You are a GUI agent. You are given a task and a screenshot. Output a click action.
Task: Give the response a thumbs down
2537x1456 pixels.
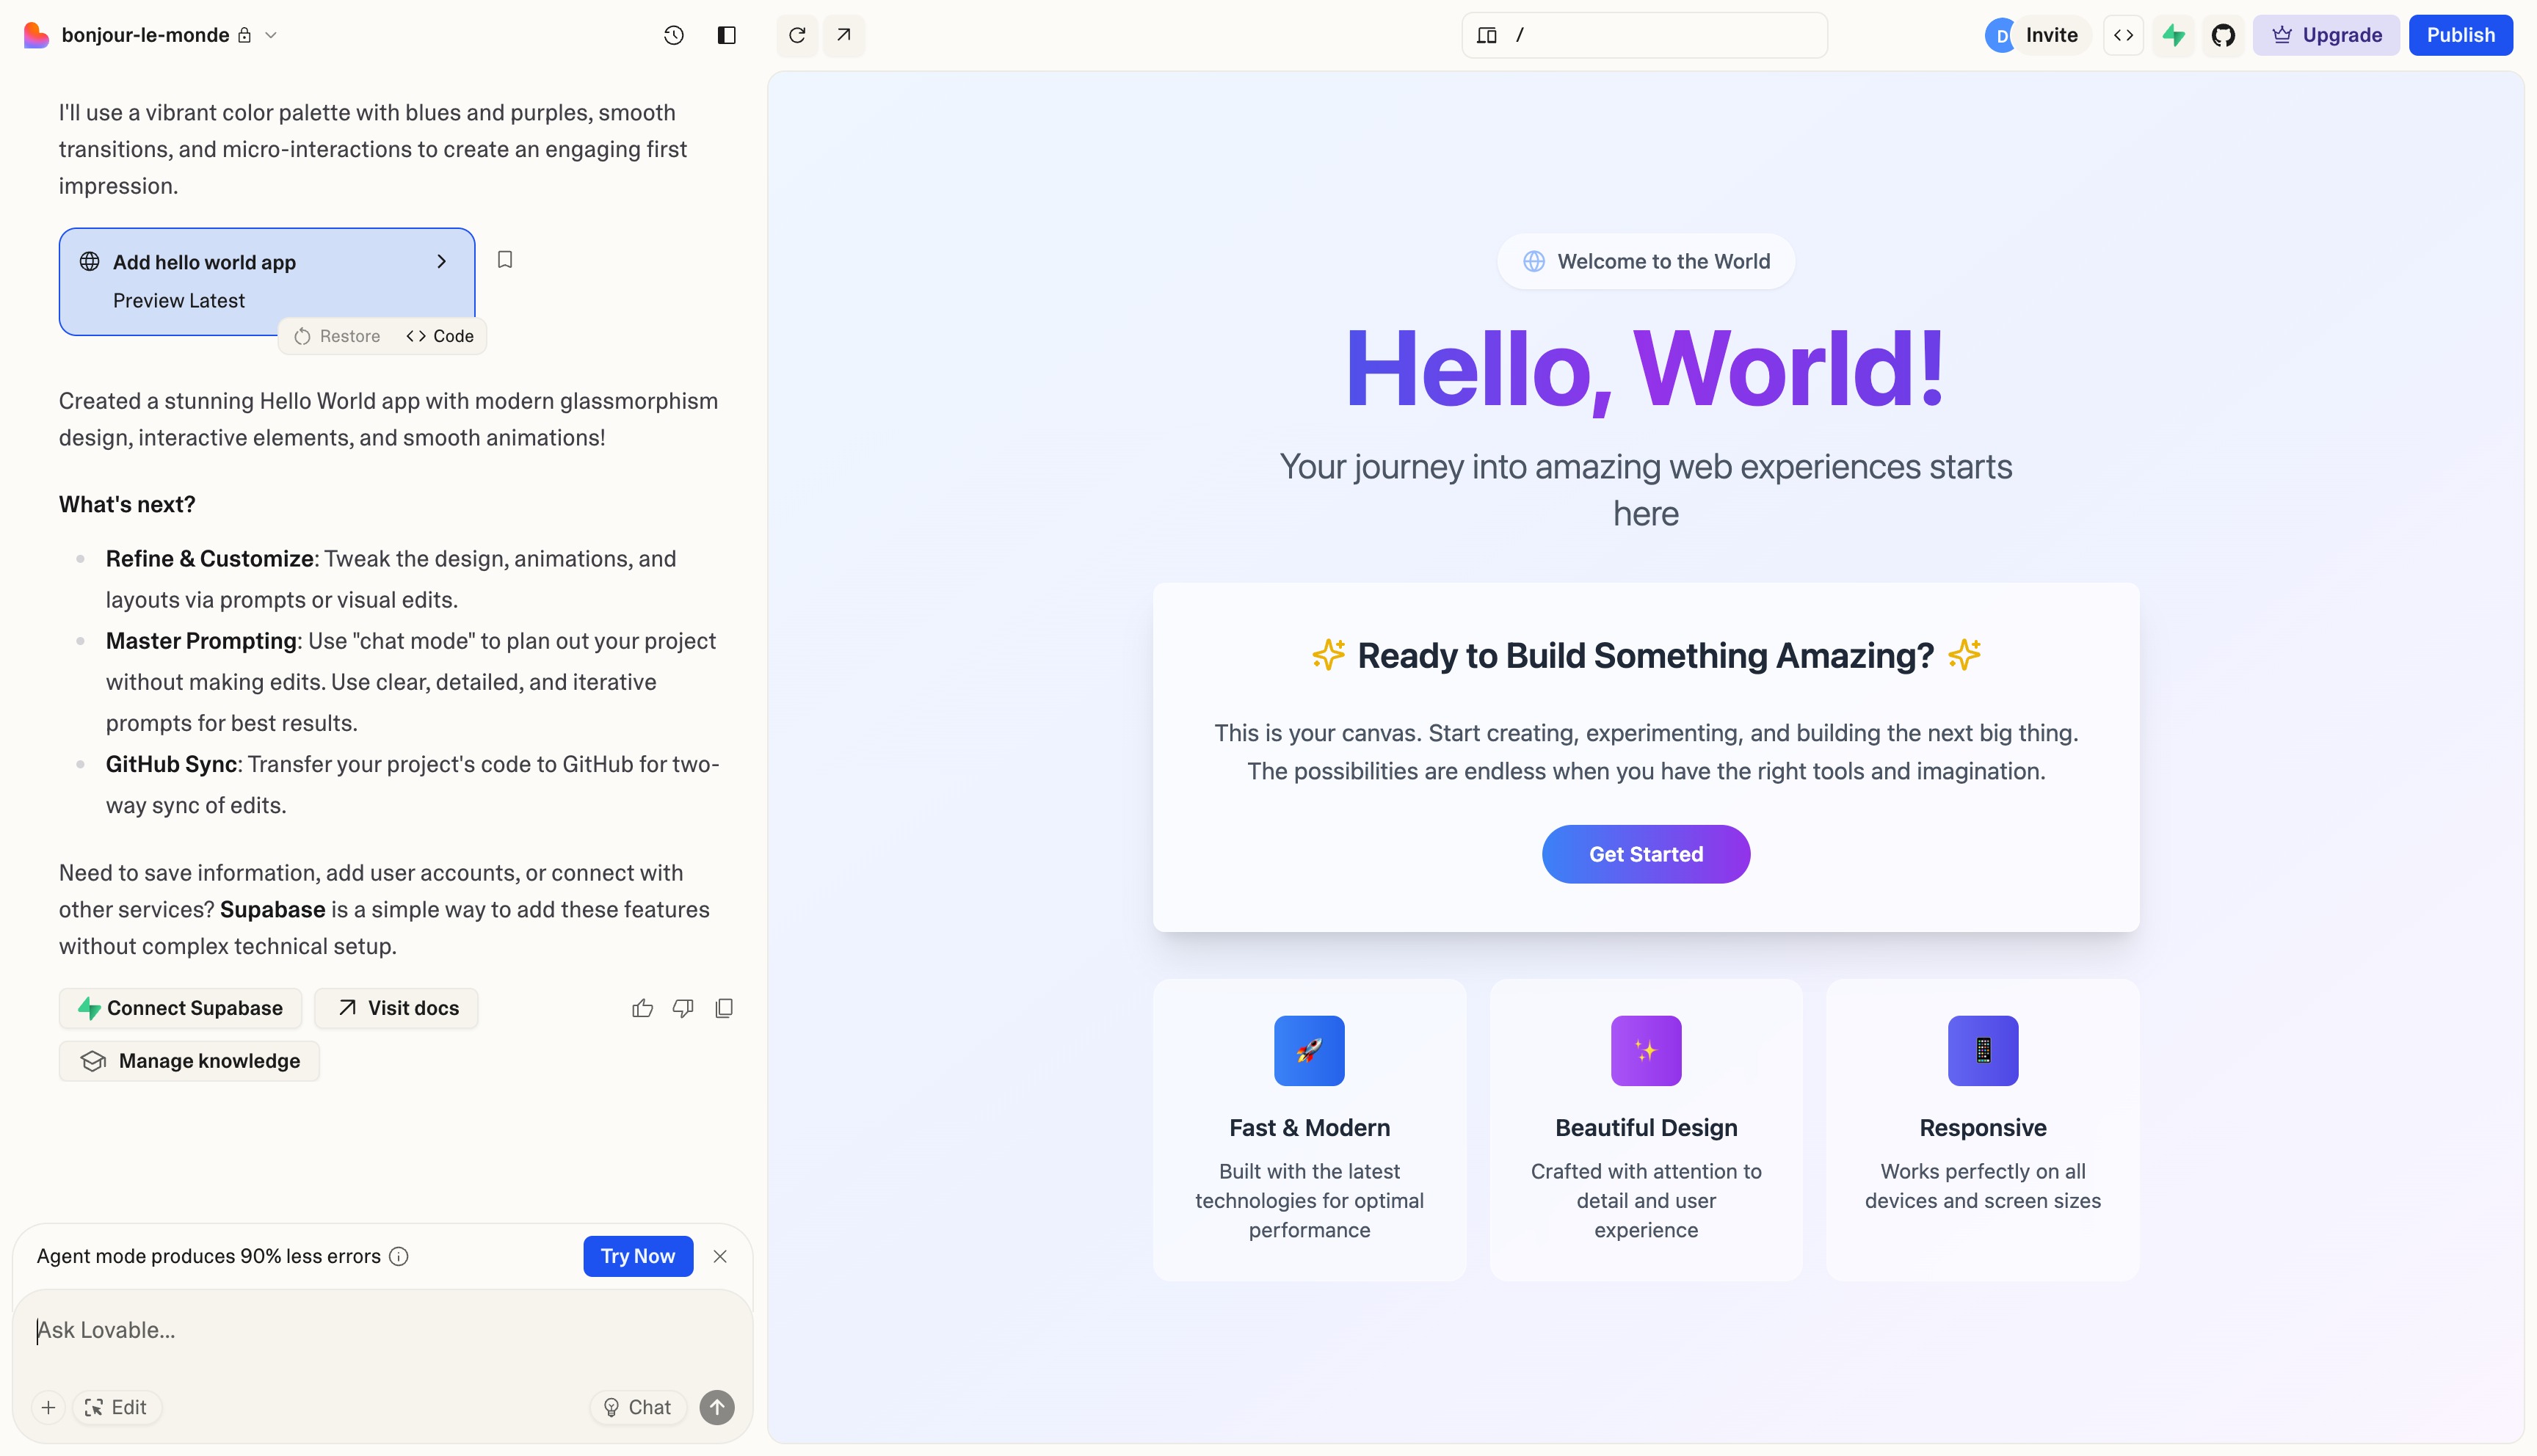pos(683,1008)
